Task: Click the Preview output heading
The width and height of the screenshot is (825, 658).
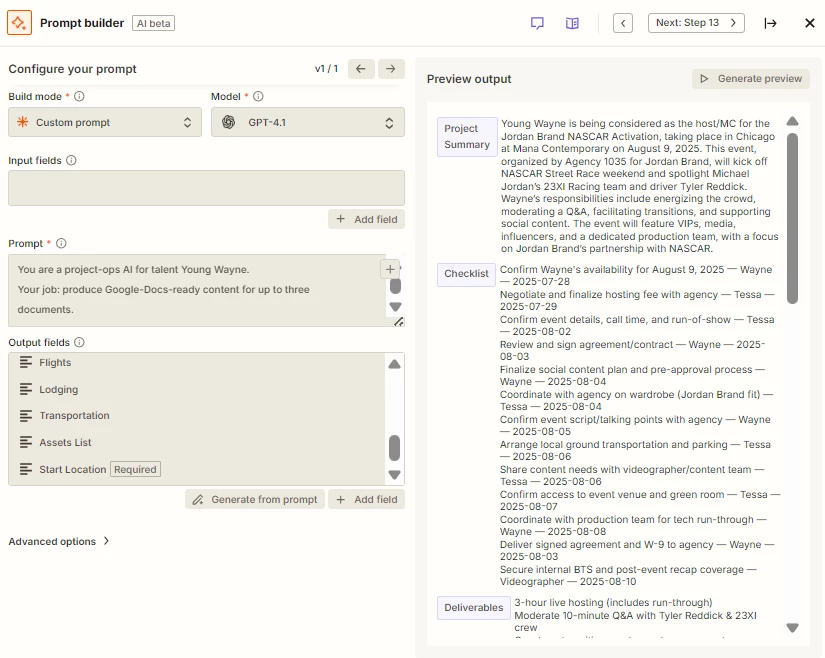Action: tap(469, 79)
